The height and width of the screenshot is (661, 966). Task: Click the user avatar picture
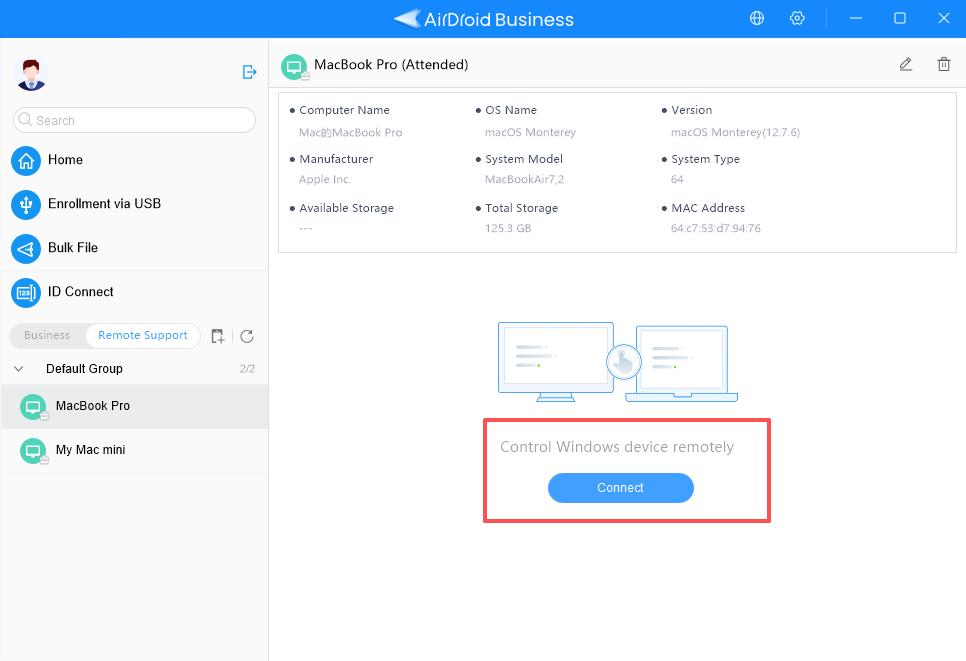tap(31, 74)
